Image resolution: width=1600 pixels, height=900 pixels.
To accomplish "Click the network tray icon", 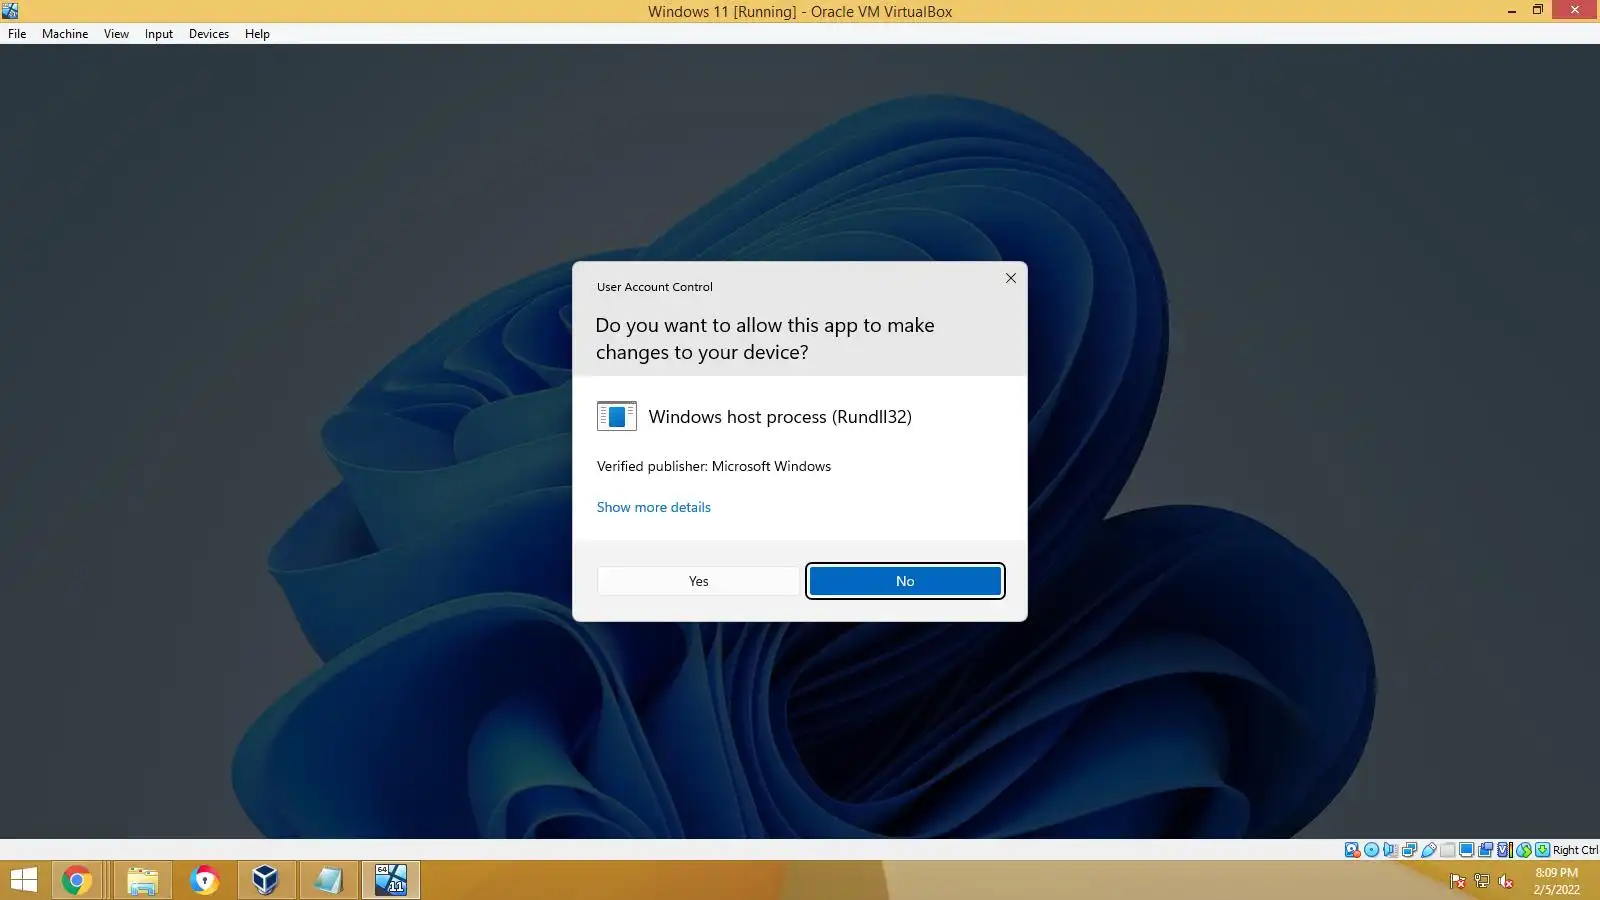I will click(x=1482, y=881).
